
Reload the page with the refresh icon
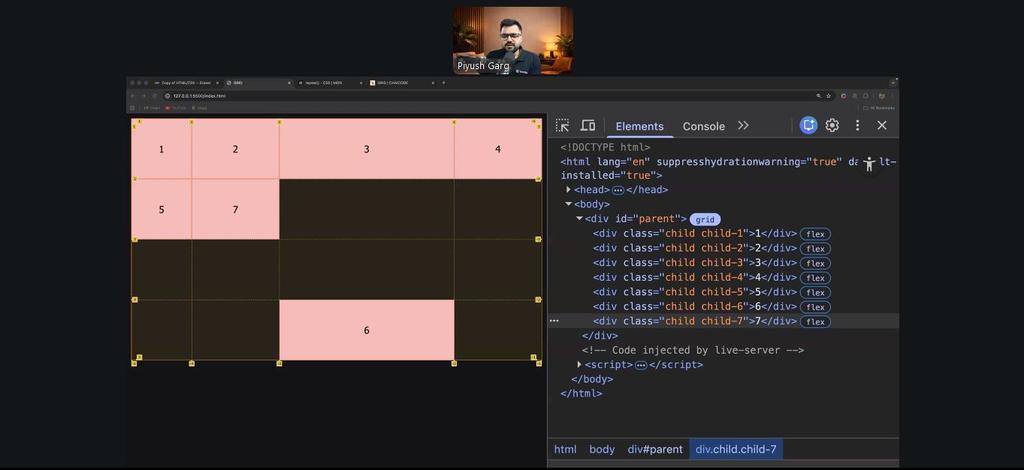pyautogui.click(x=155, y=96)
